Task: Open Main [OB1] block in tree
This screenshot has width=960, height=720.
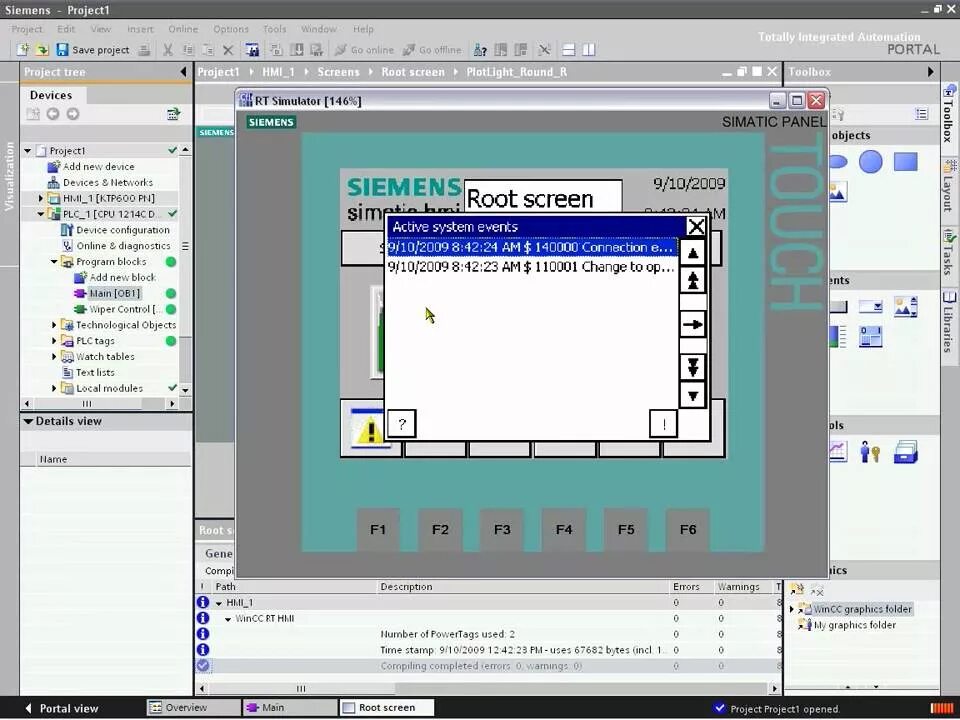Action: click(114, 293)
